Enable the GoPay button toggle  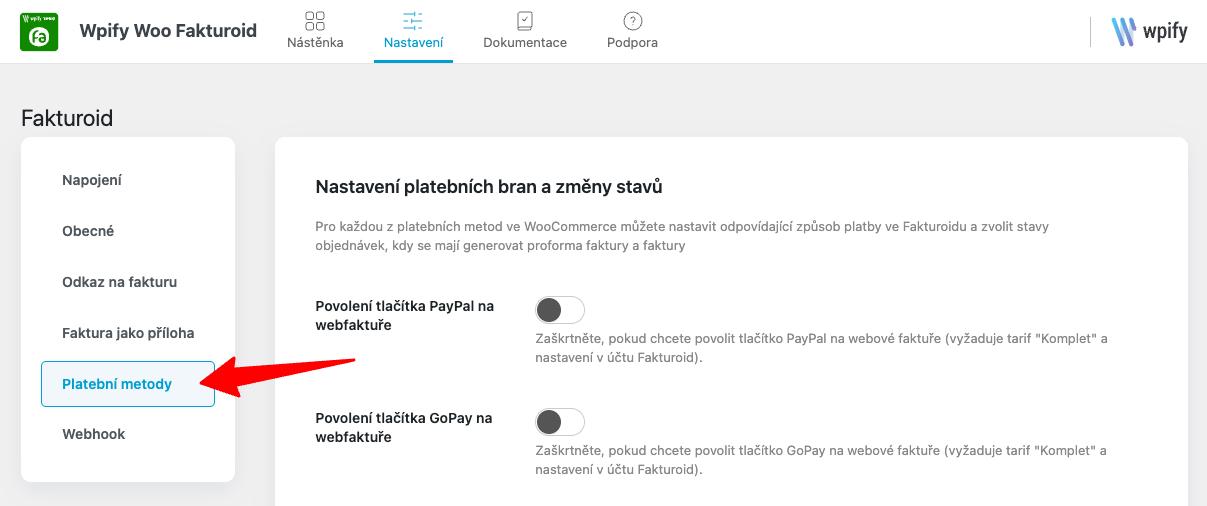click(560, 421)
